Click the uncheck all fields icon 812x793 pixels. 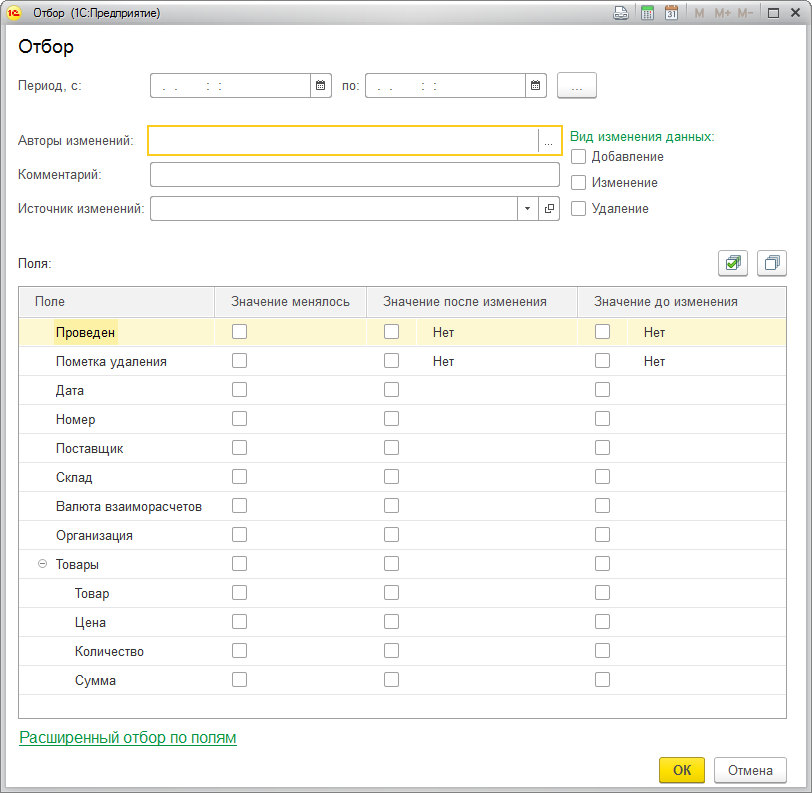tap(772, 263)
